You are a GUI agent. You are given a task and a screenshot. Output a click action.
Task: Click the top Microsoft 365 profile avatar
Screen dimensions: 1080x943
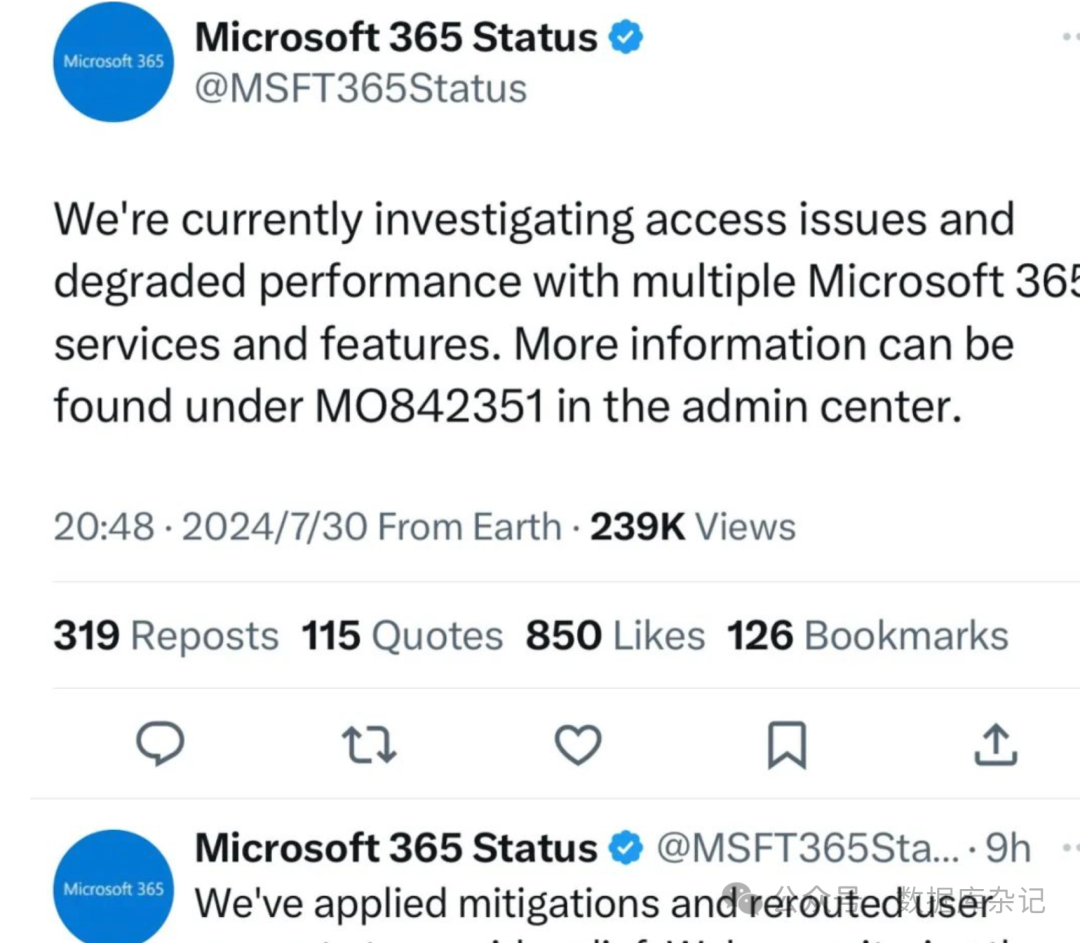tap(113, 62)
